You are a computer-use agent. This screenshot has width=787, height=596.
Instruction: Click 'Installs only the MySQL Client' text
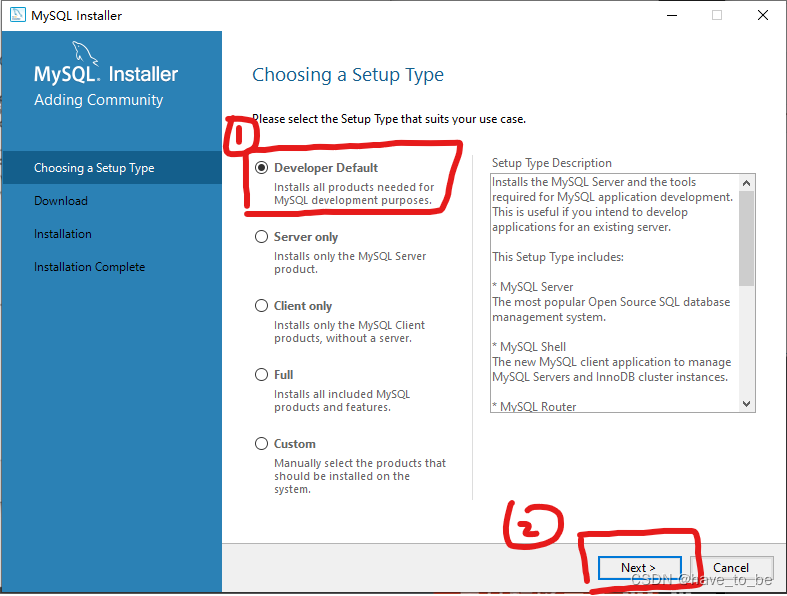(x=349, y=331)
